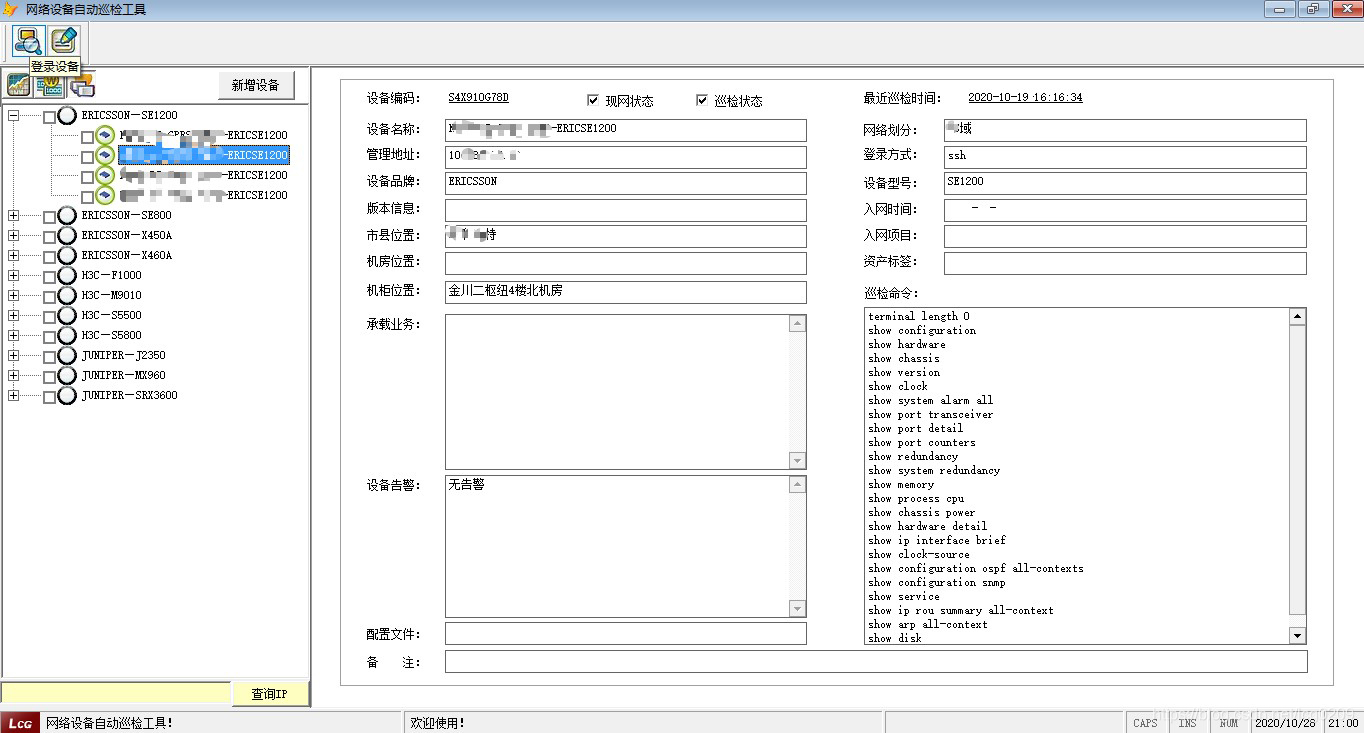Expand the JUNIPER-J2350 tree node
1364x733 pixels.
point(13,355)
